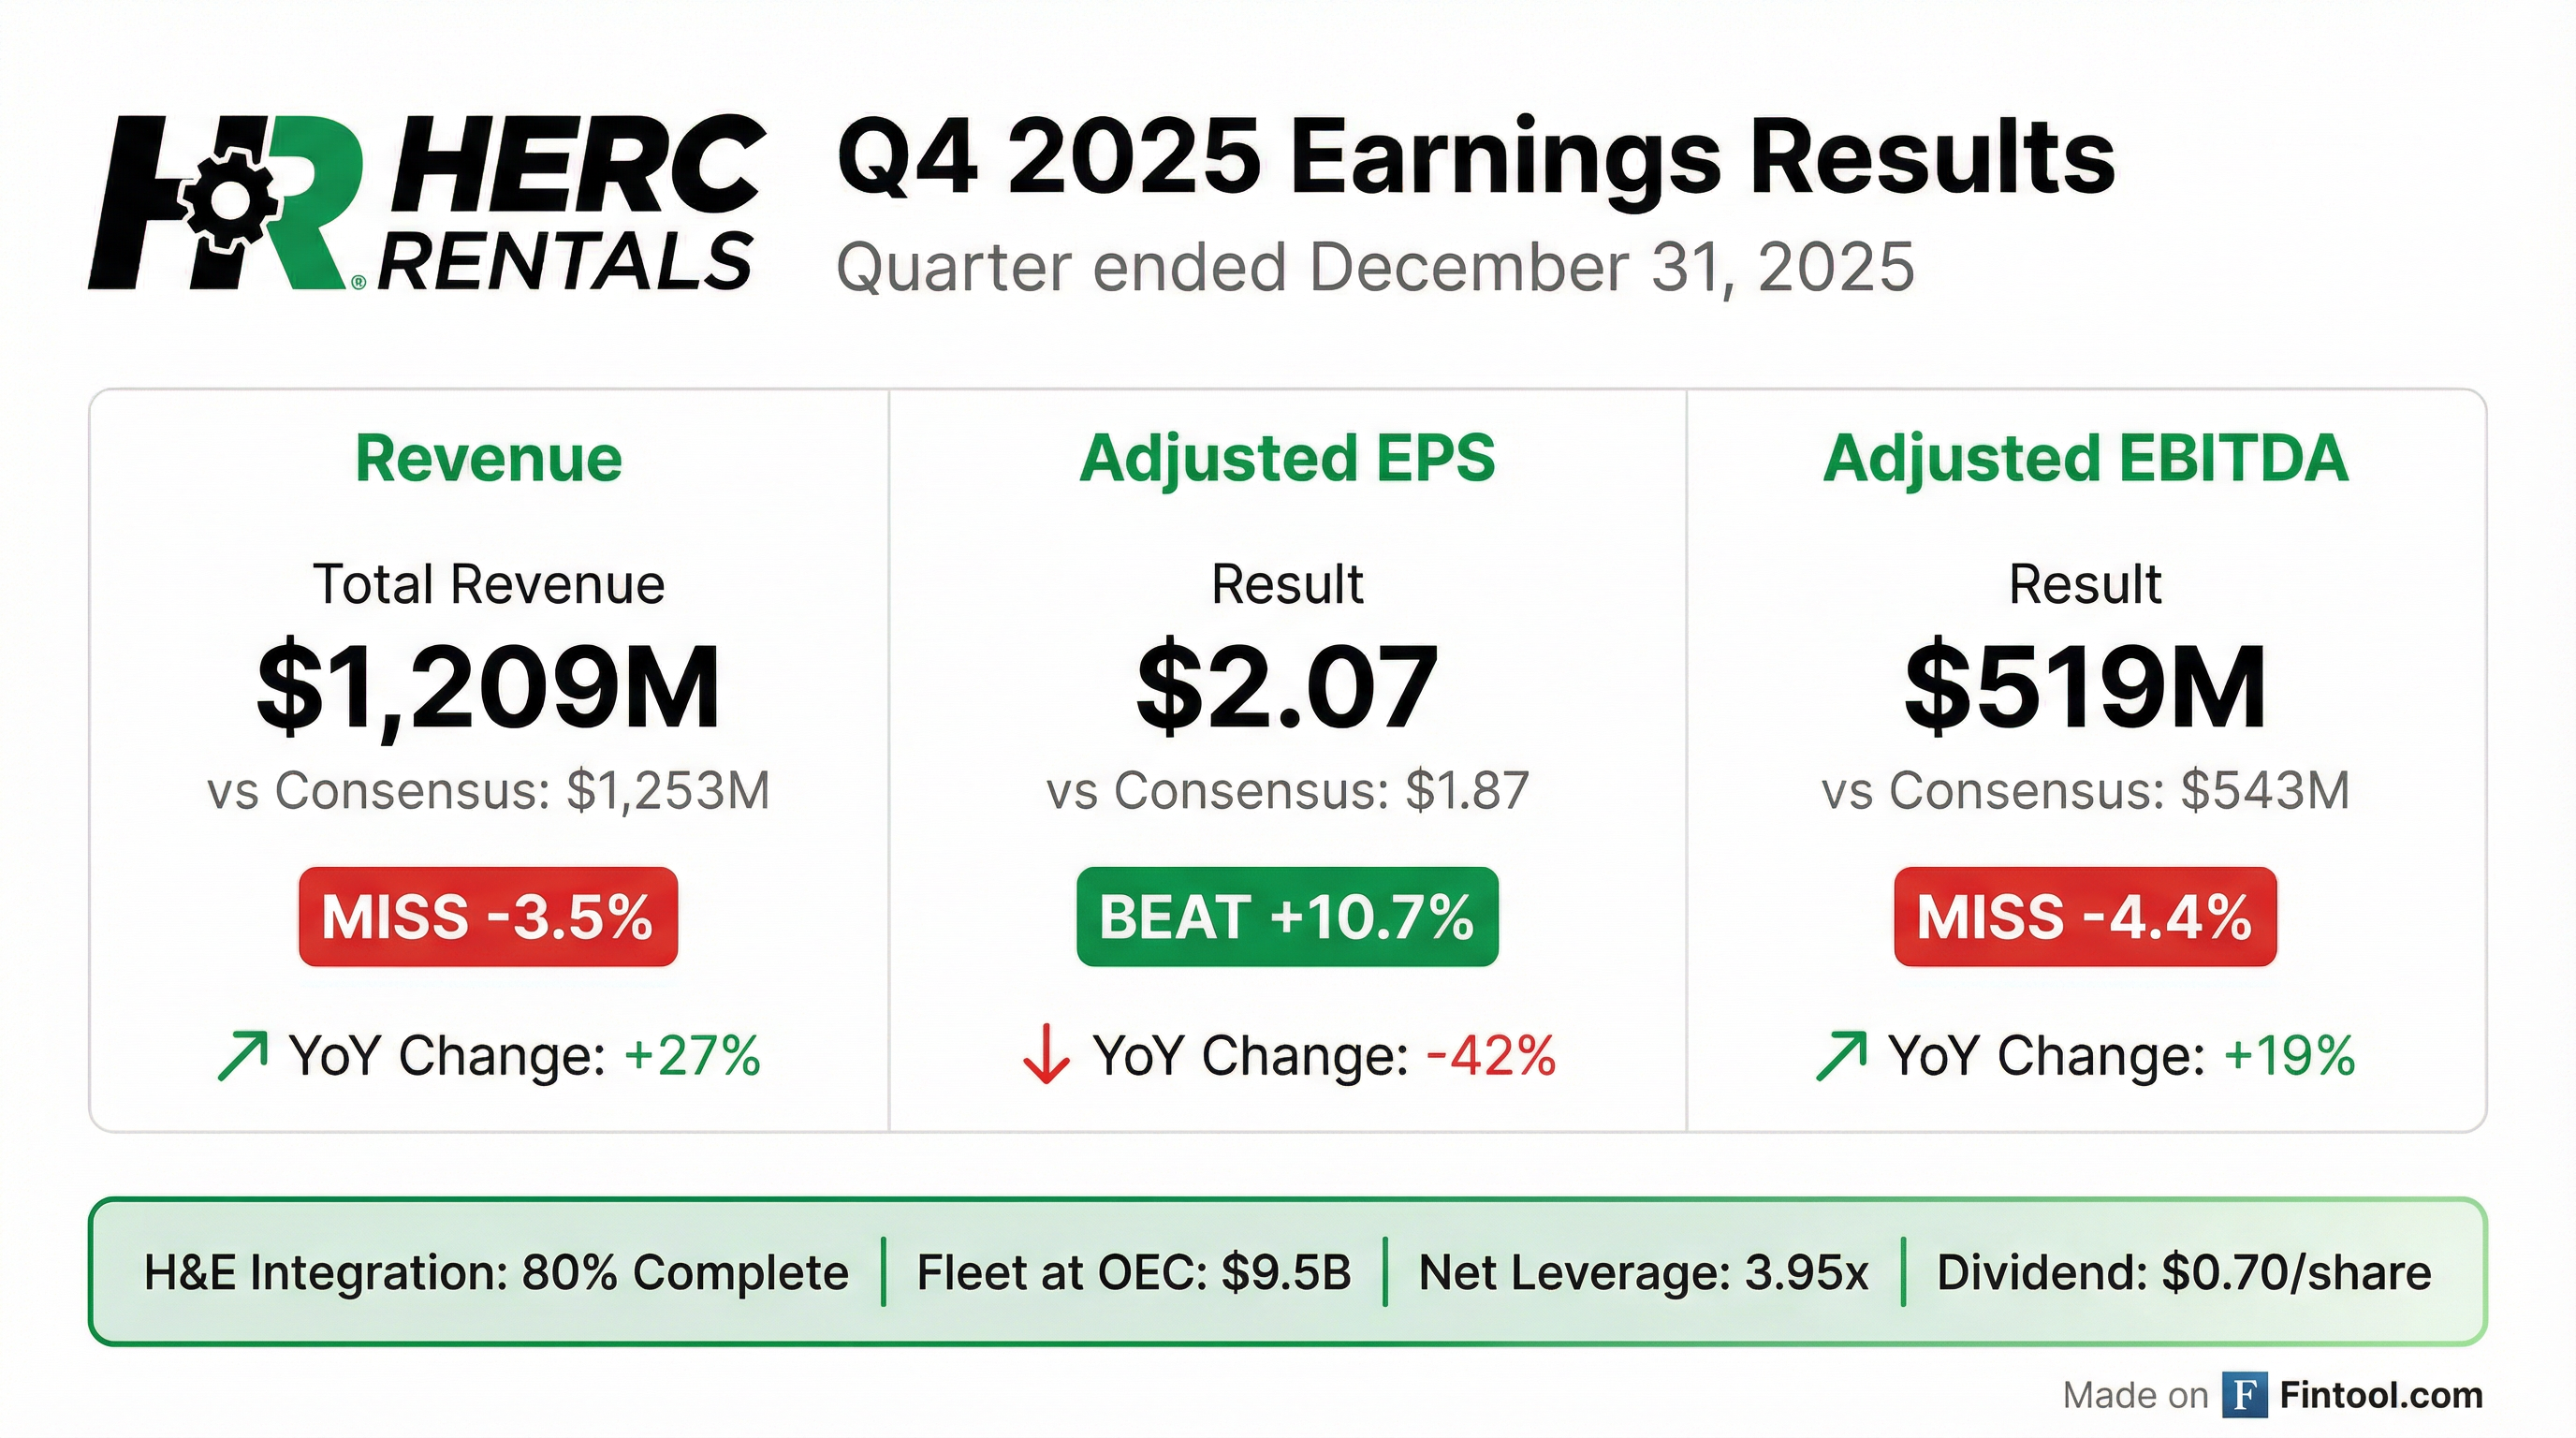
Task: Click the $519M adjusted EBITDA figure
Action: (x=2085, y=688)
